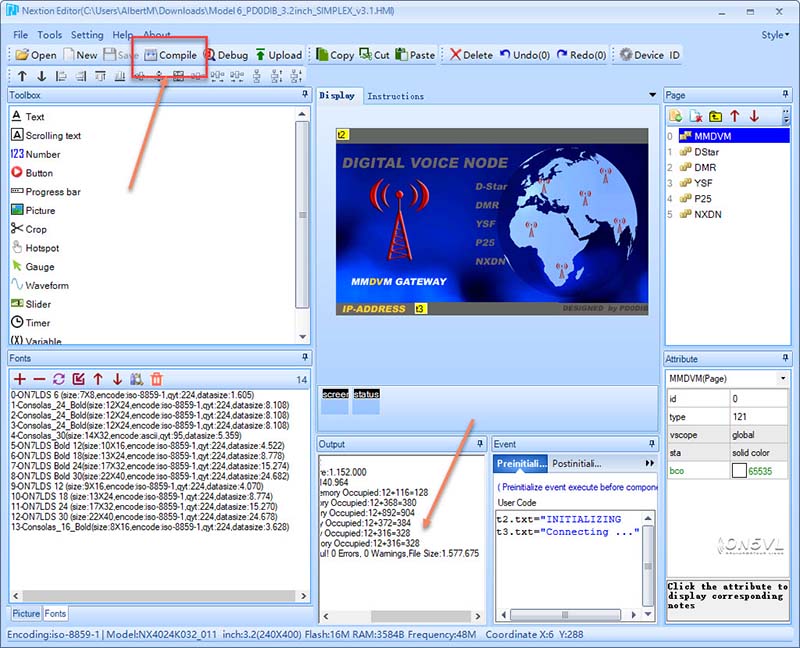Move the font up in the Fonts panel
Viewport: 800px width, 648px height.
click(98, 379)
